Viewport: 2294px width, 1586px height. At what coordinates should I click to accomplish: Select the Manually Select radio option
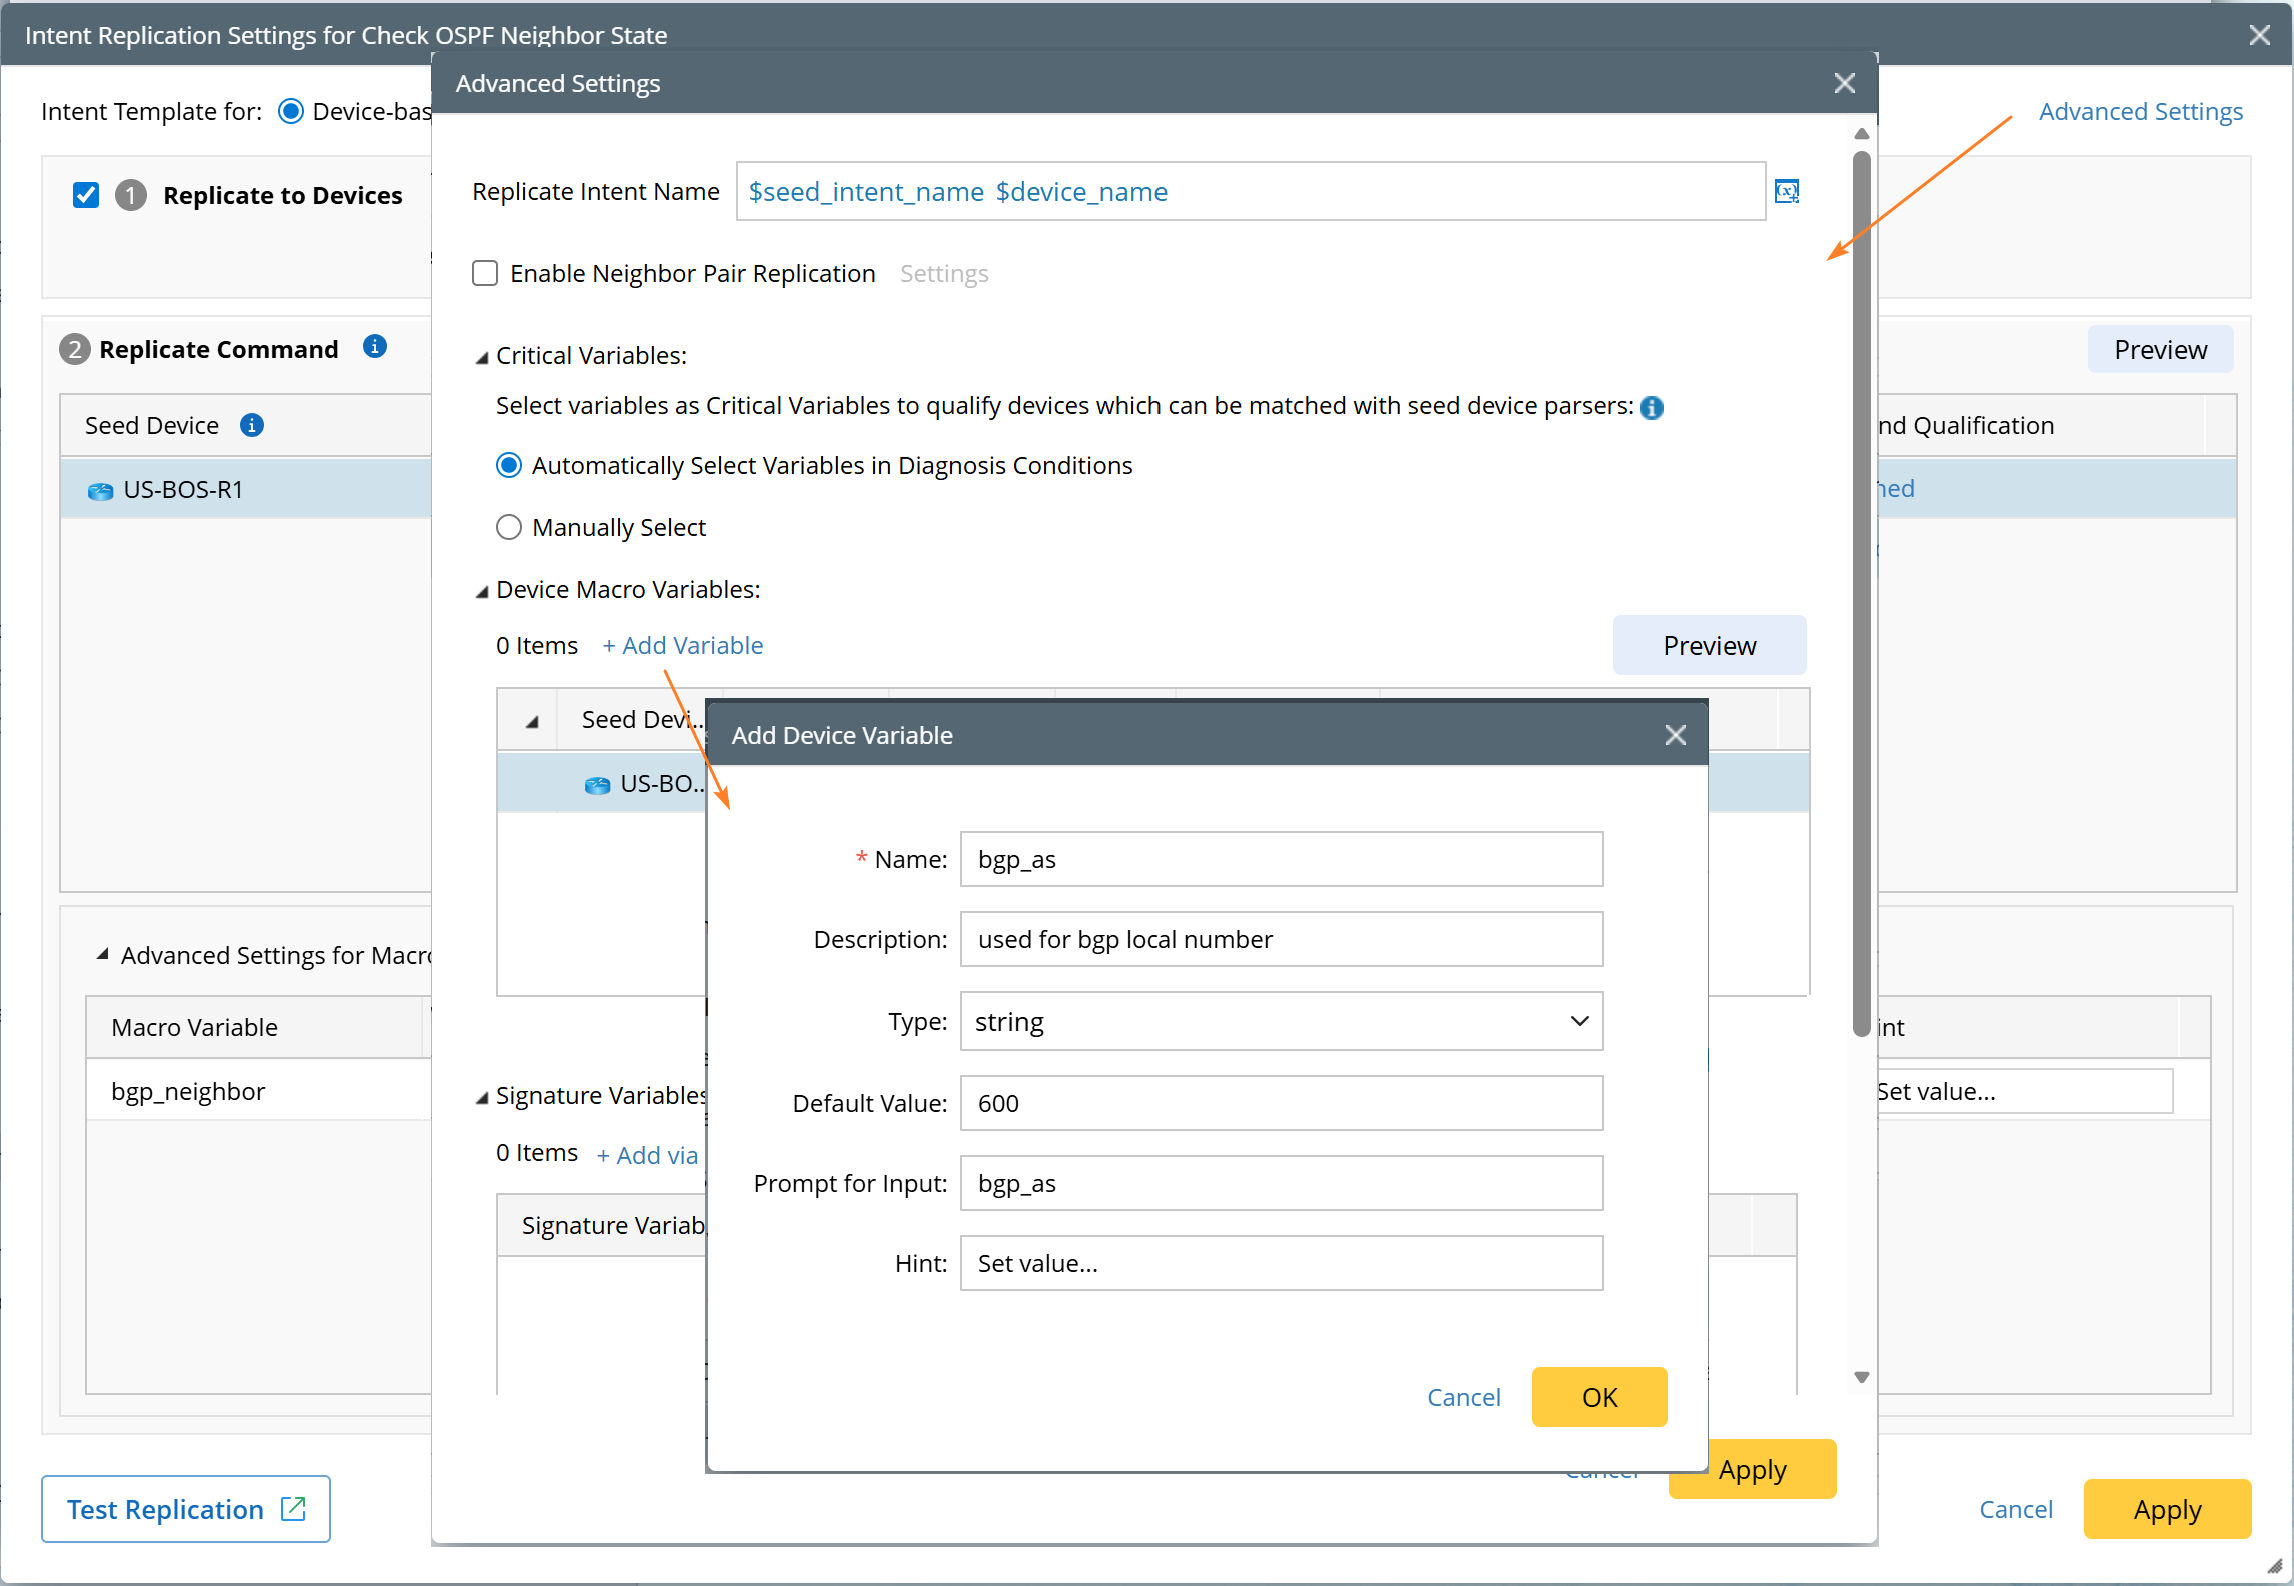(x=509, y=527)
